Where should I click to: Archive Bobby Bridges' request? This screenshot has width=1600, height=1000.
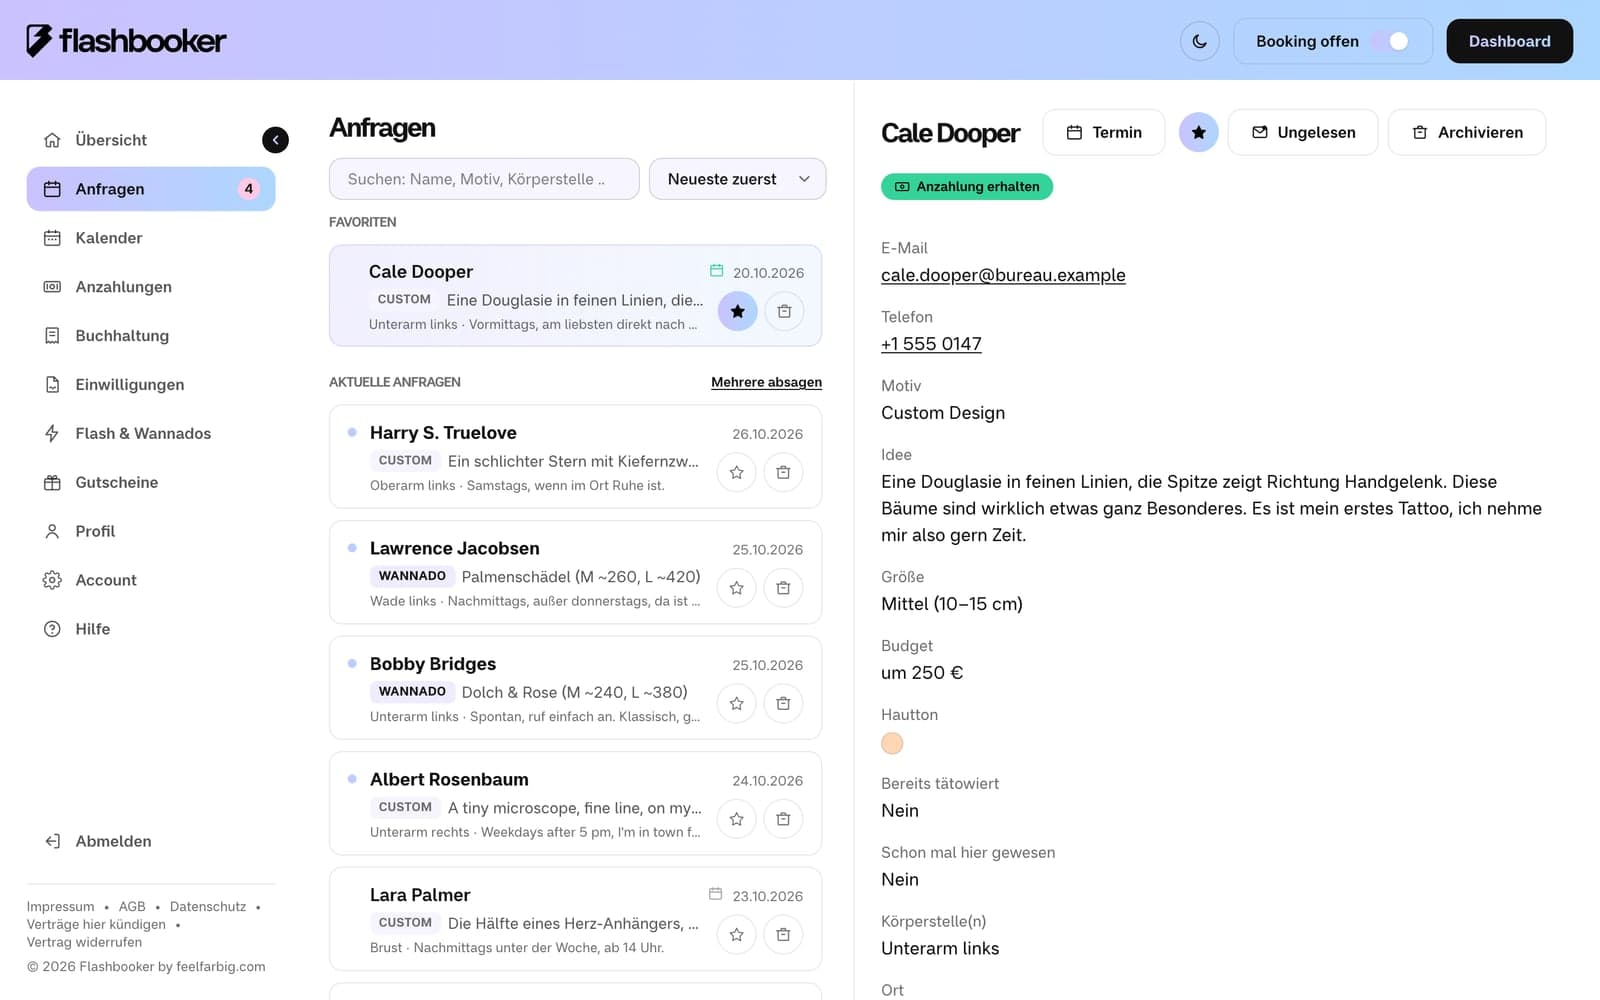point(783,703)
